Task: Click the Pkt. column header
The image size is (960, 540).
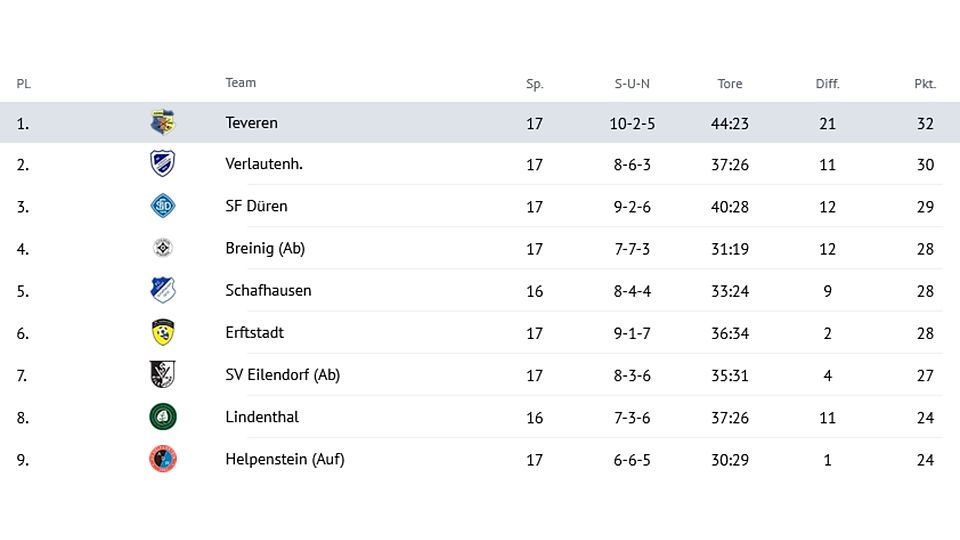Action: 925,84
